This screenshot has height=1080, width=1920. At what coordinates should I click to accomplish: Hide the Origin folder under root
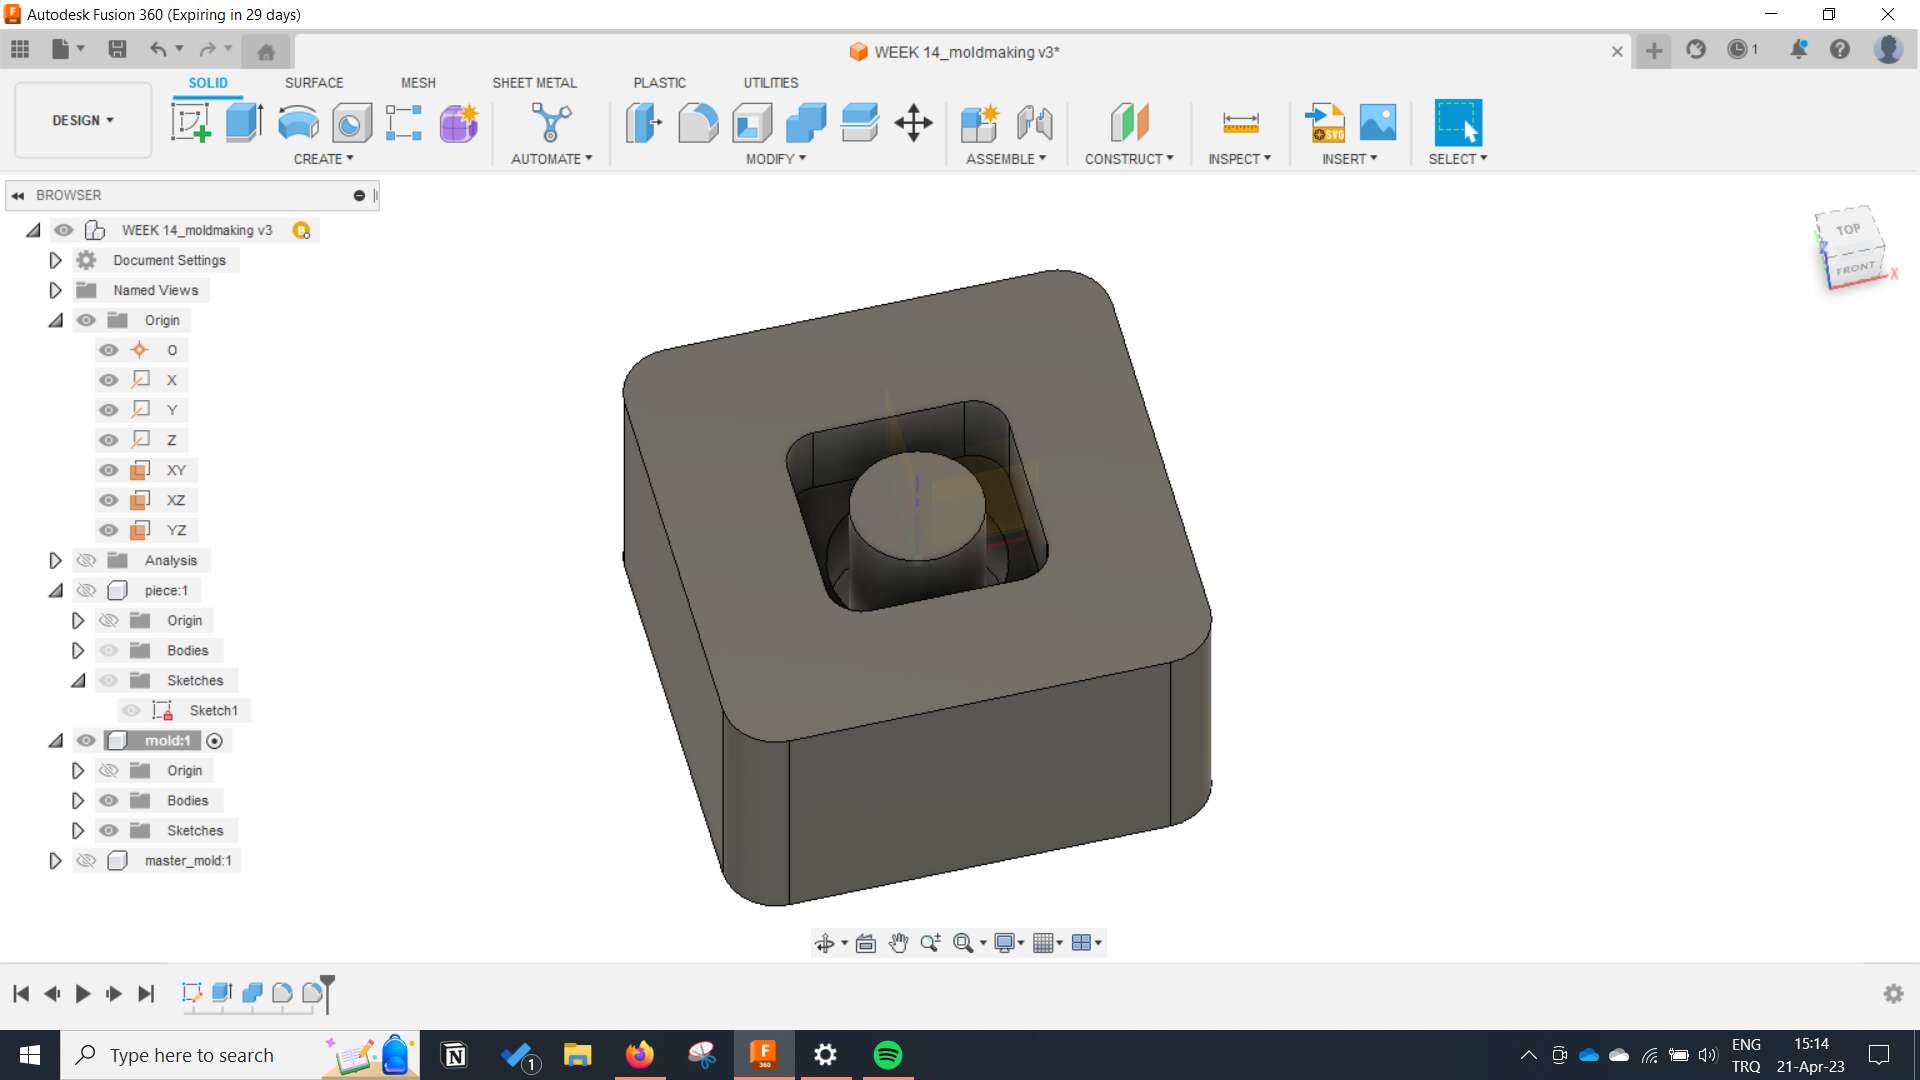87,320
